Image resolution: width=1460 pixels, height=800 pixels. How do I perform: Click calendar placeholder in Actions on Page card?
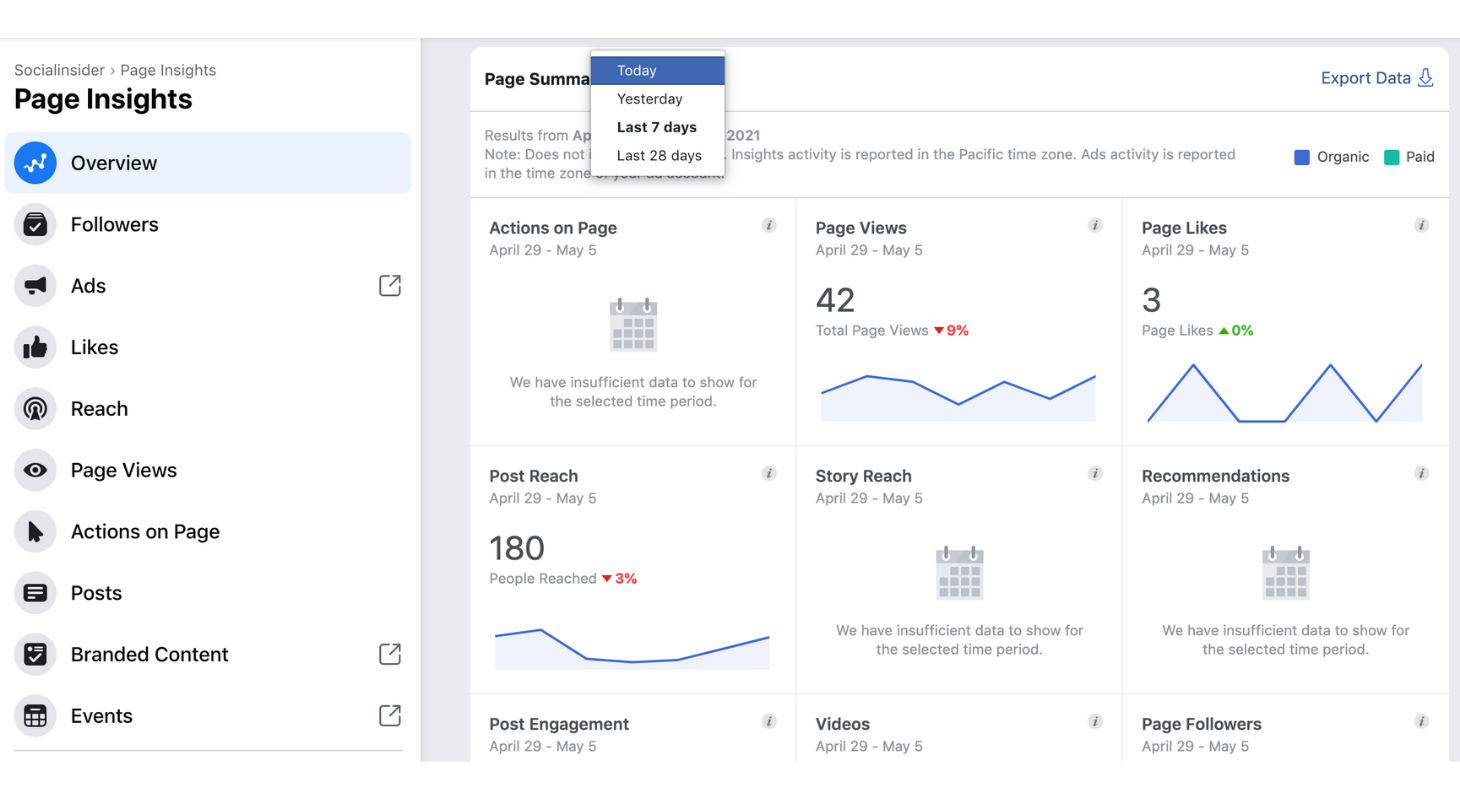point(633,324)
